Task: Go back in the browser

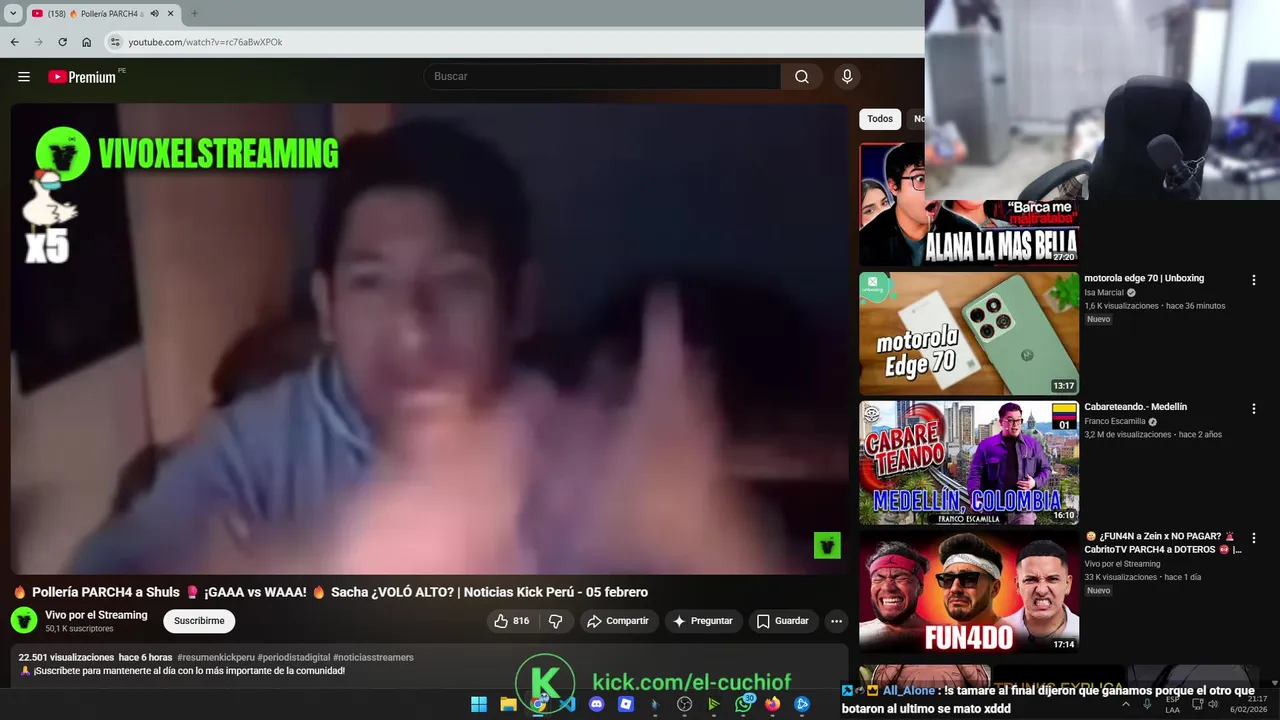Action: (14, 42)
